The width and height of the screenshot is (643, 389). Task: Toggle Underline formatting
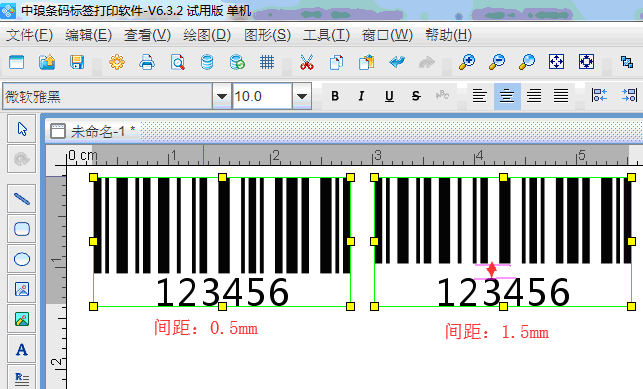coord(389,96)
